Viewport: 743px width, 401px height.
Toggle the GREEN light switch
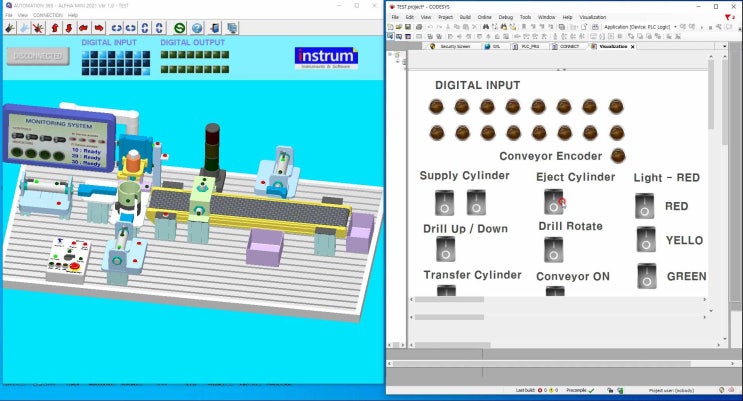point(647,276)
